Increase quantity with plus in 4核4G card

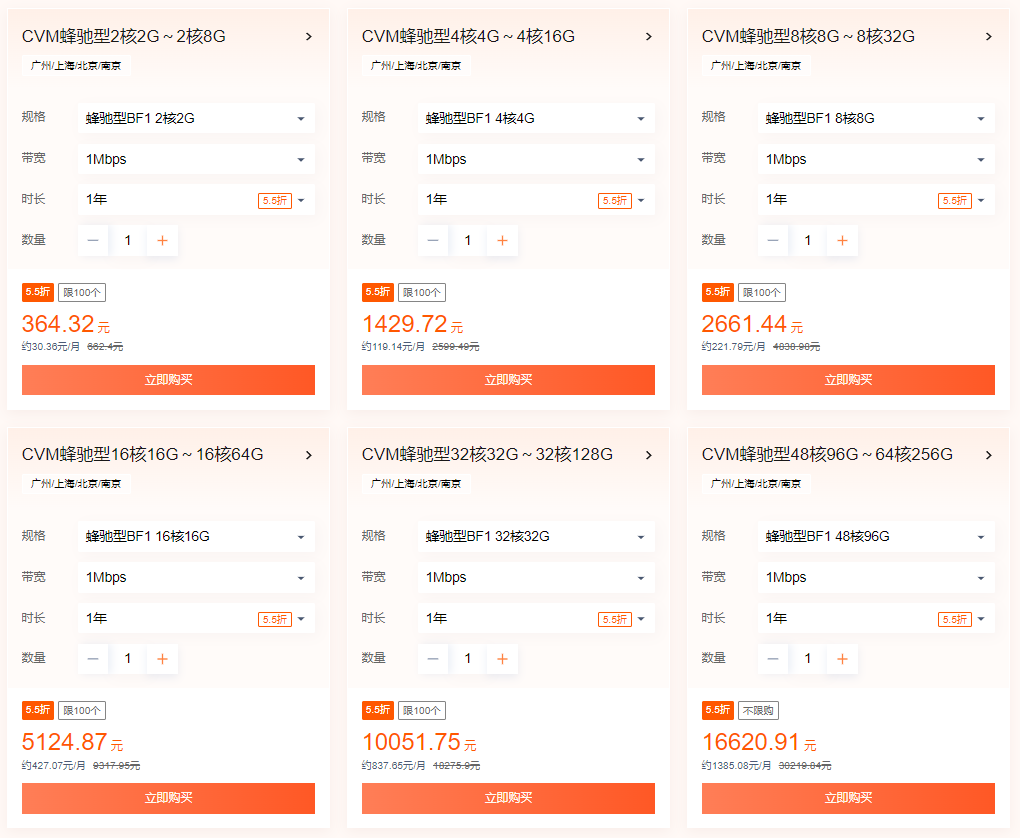click(502, 241)
